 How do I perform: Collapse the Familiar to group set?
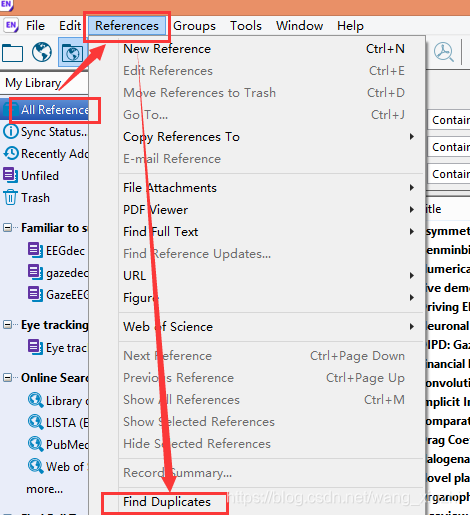pos(7,228)
